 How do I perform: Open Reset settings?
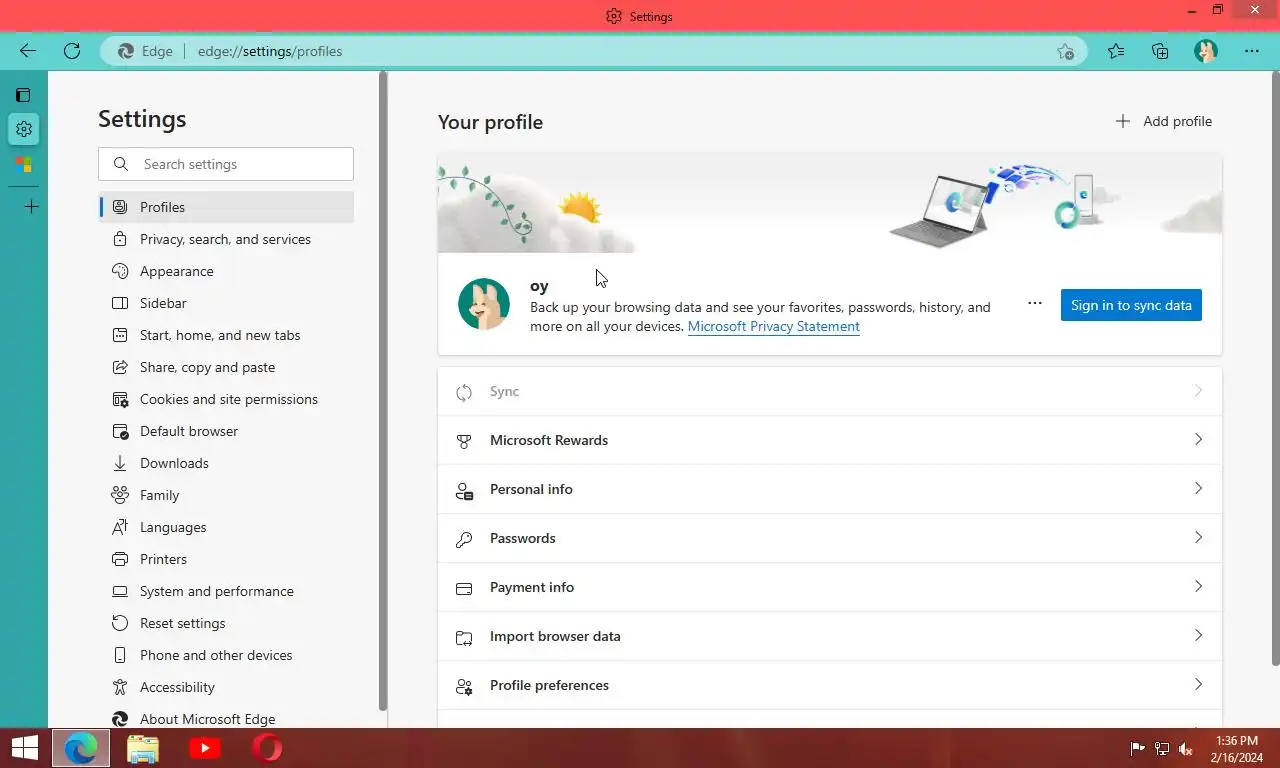click(x=226, y=623)
